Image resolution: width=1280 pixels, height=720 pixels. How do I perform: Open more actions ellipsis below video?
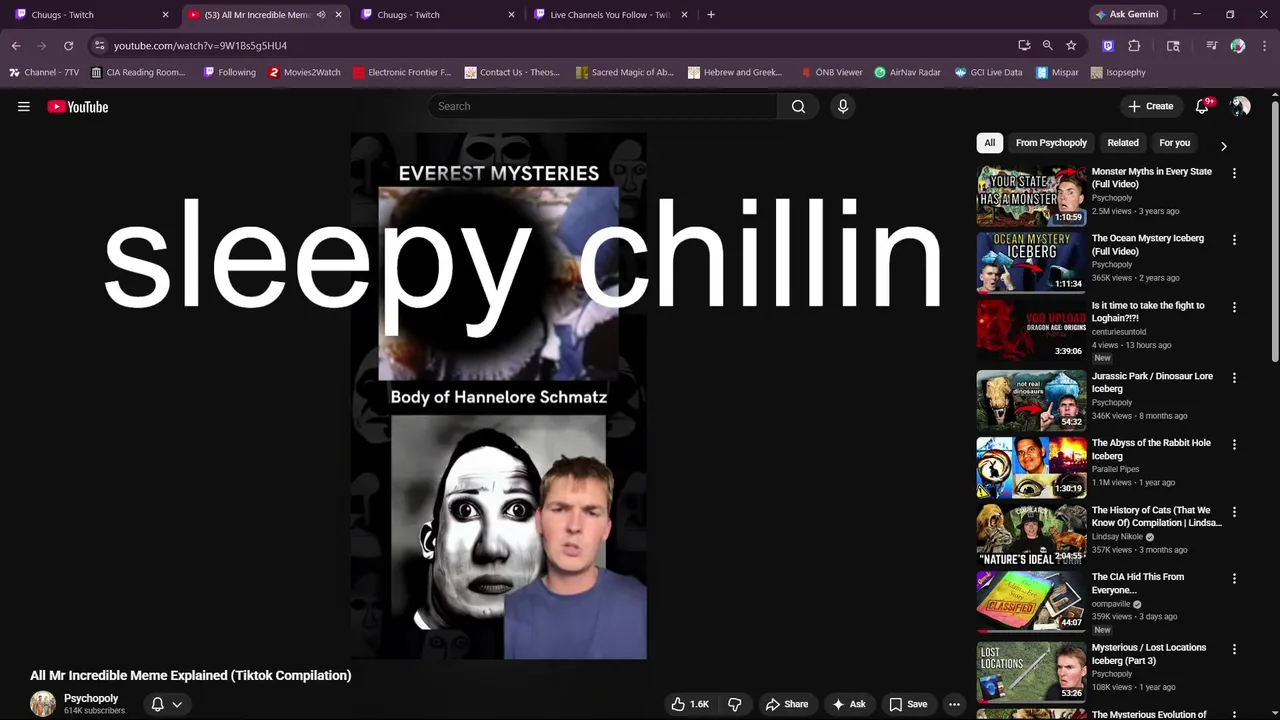[x=954, y=704]
